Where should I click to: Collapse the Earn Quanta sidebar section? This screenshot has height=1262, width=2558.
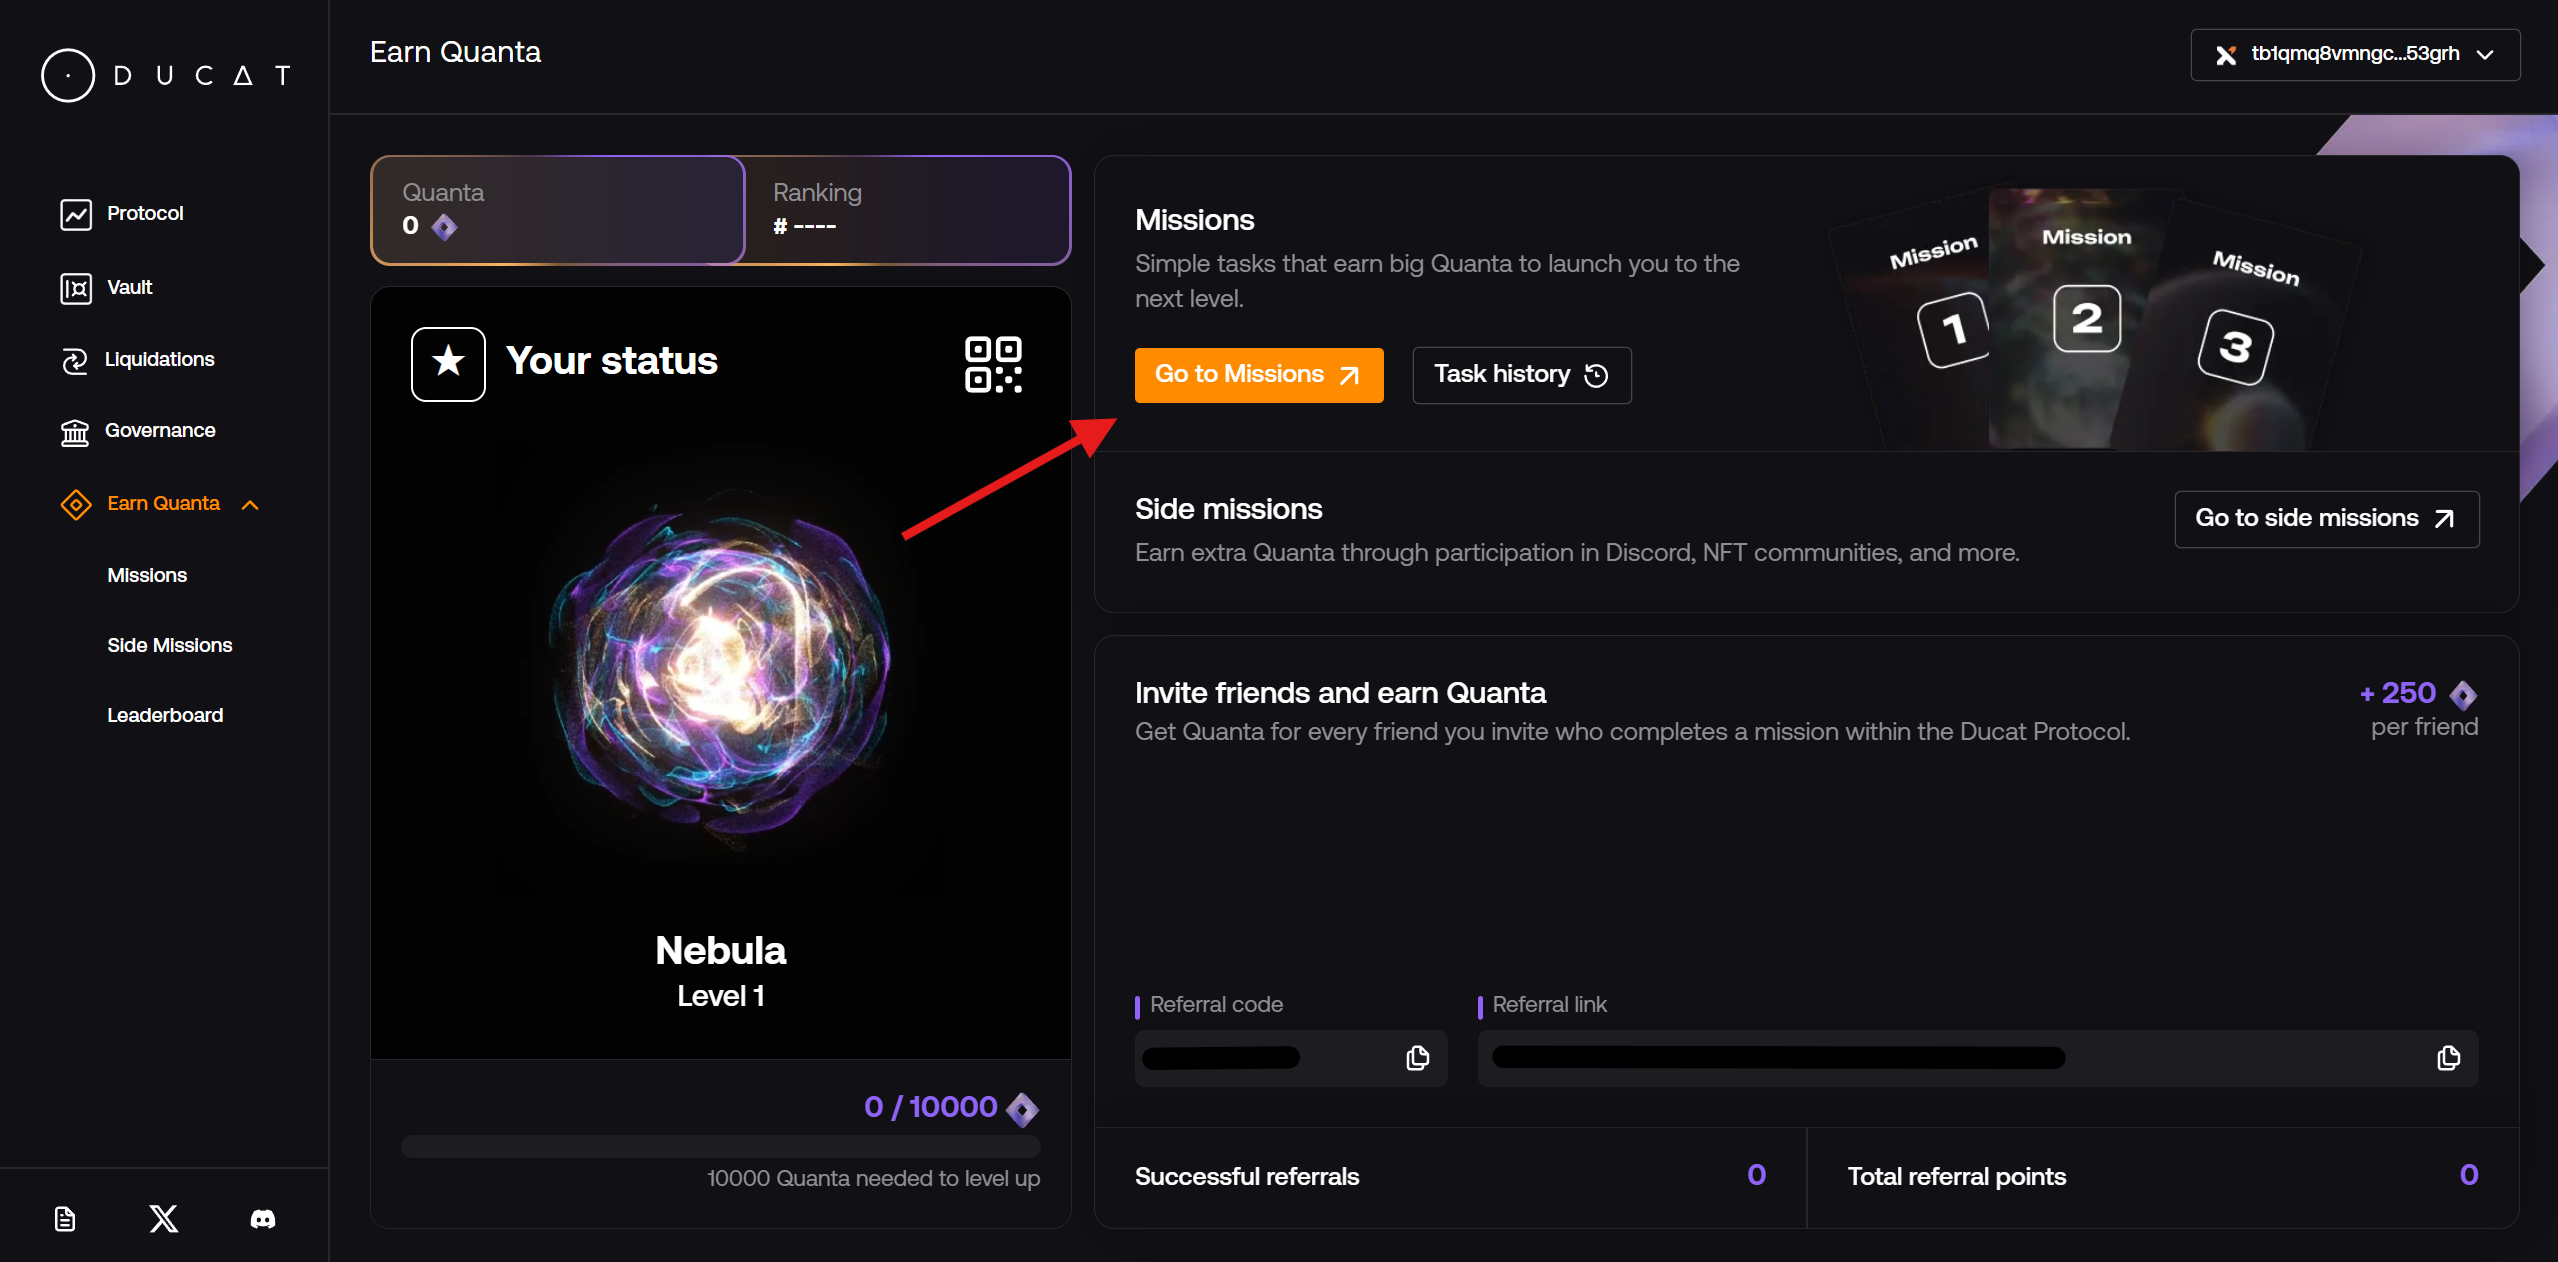coord(250,505)
